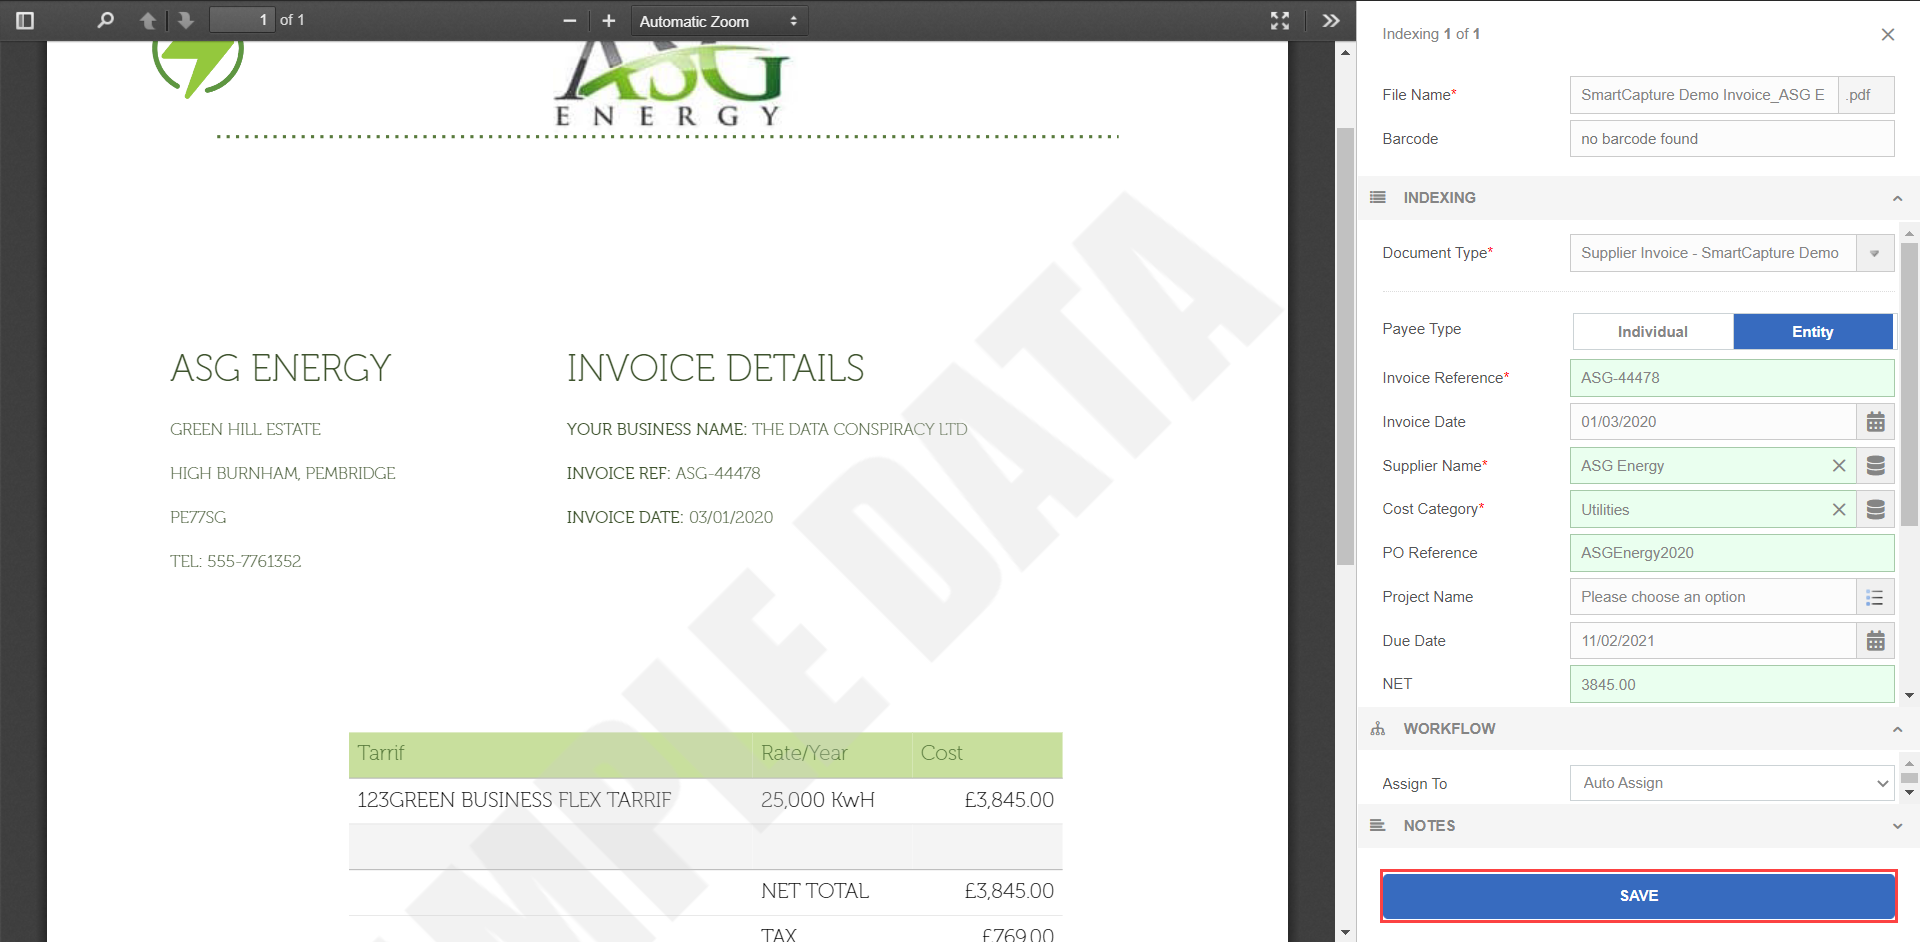Click the TEL: 555-7761352 line

click(236, 561)
